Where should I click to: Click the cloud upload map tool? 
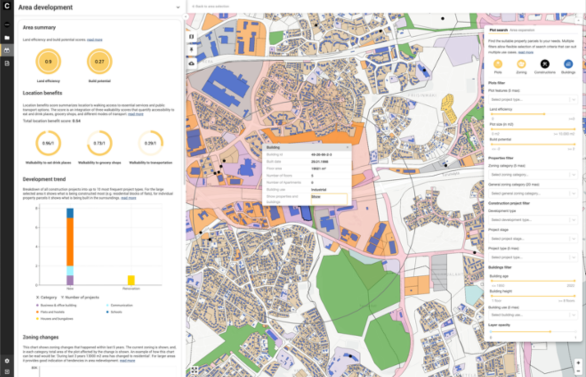tap(191, 63)
